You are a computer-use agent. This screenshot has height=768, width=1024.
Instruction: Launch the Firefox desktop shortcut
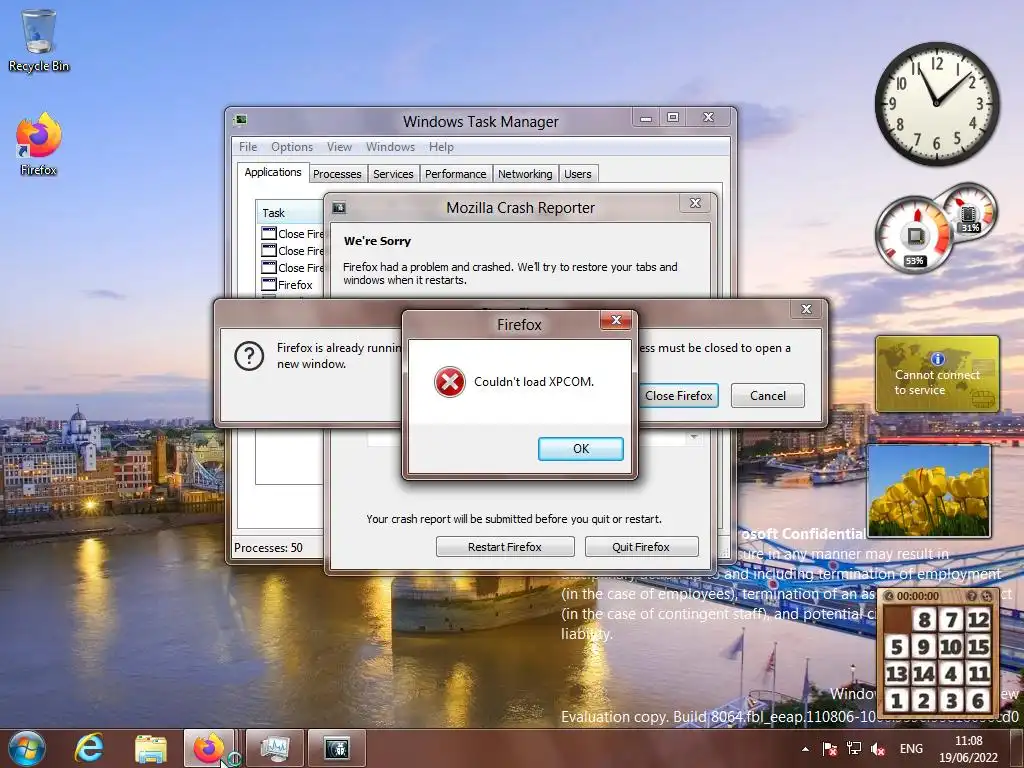tap(39, 145)
